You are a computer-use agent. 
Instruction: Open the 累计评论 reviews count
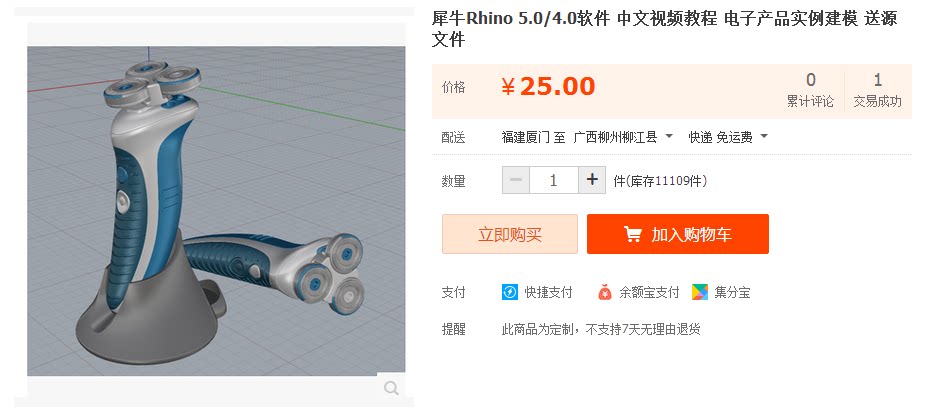(x=810, y=90)
